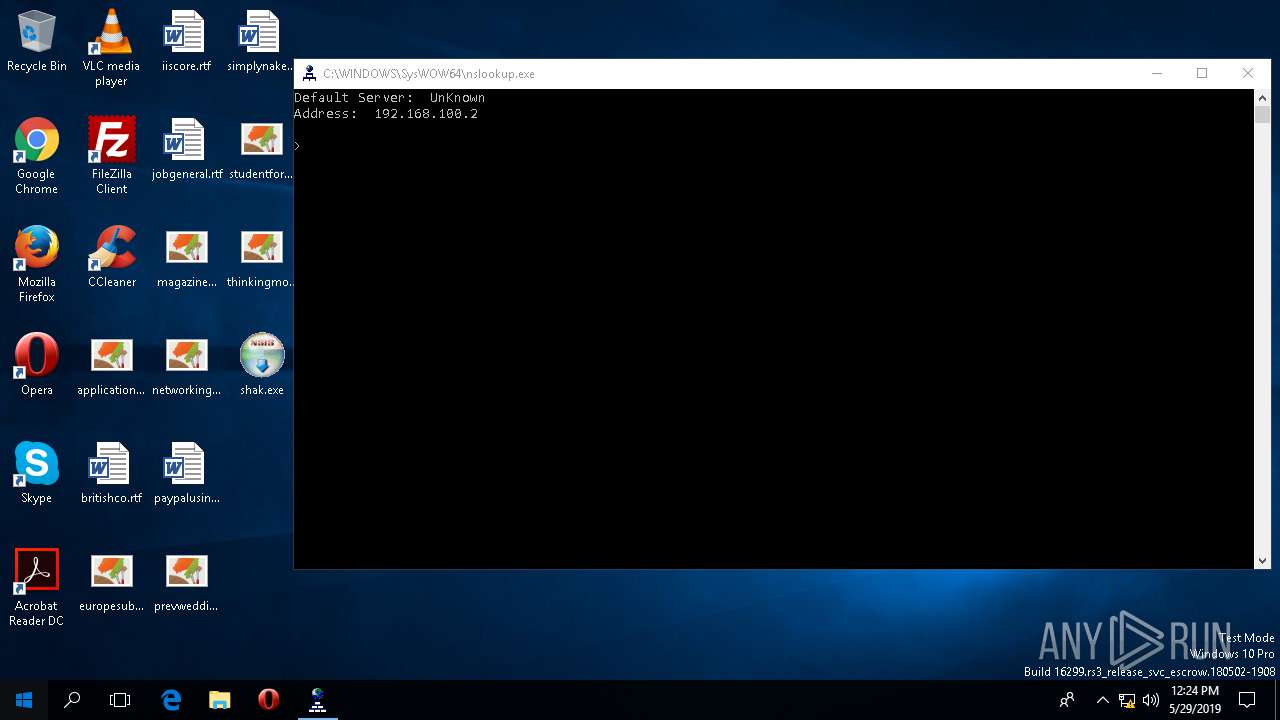The image size is (1280, 720).
Task: Click the nslookup prompt line
Action: coord(297,146)
